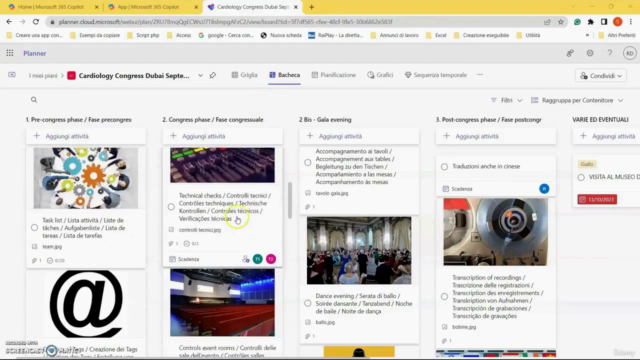Open Sequenza temporale view tab

436,75
